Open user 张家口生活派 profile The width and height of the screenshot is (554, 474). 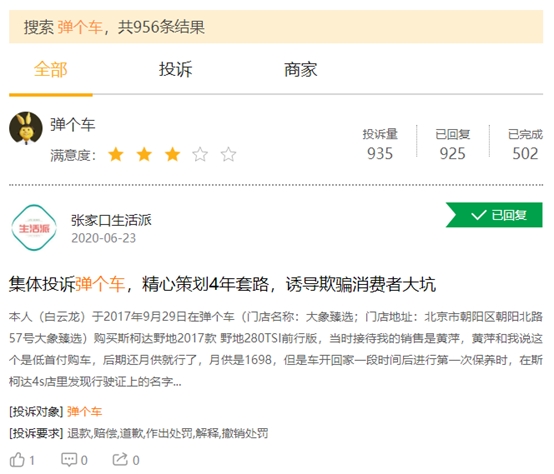point(111,220)
